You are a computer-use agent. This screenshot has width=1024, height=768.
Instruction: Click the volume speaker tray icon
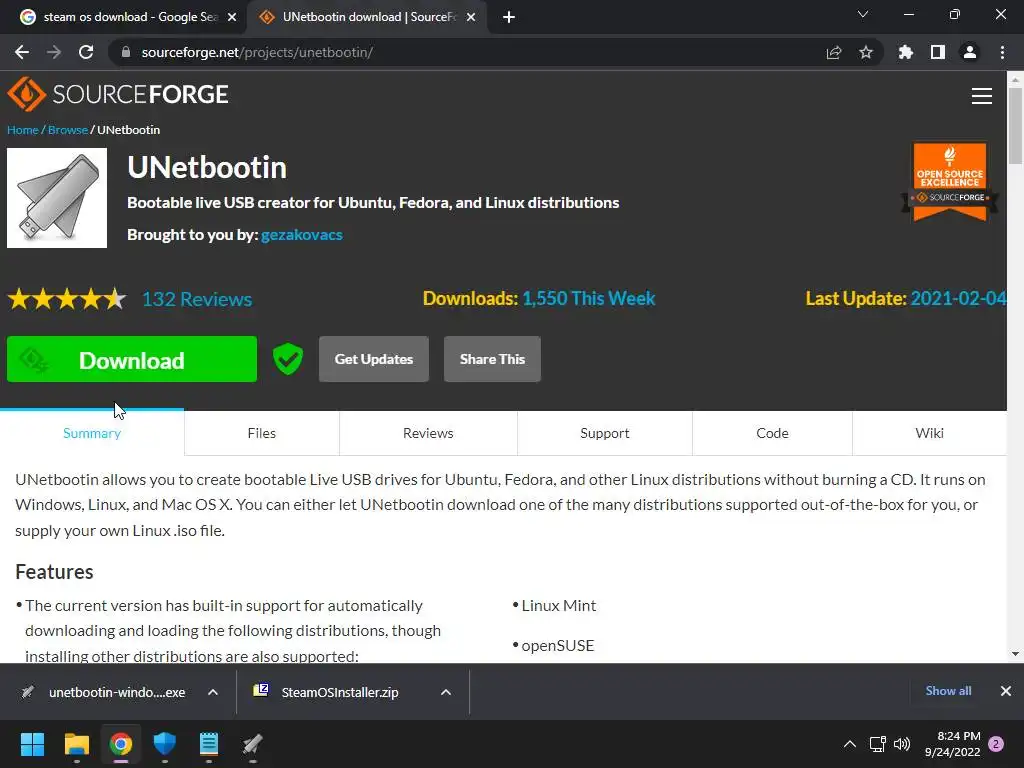pos(902,744)
